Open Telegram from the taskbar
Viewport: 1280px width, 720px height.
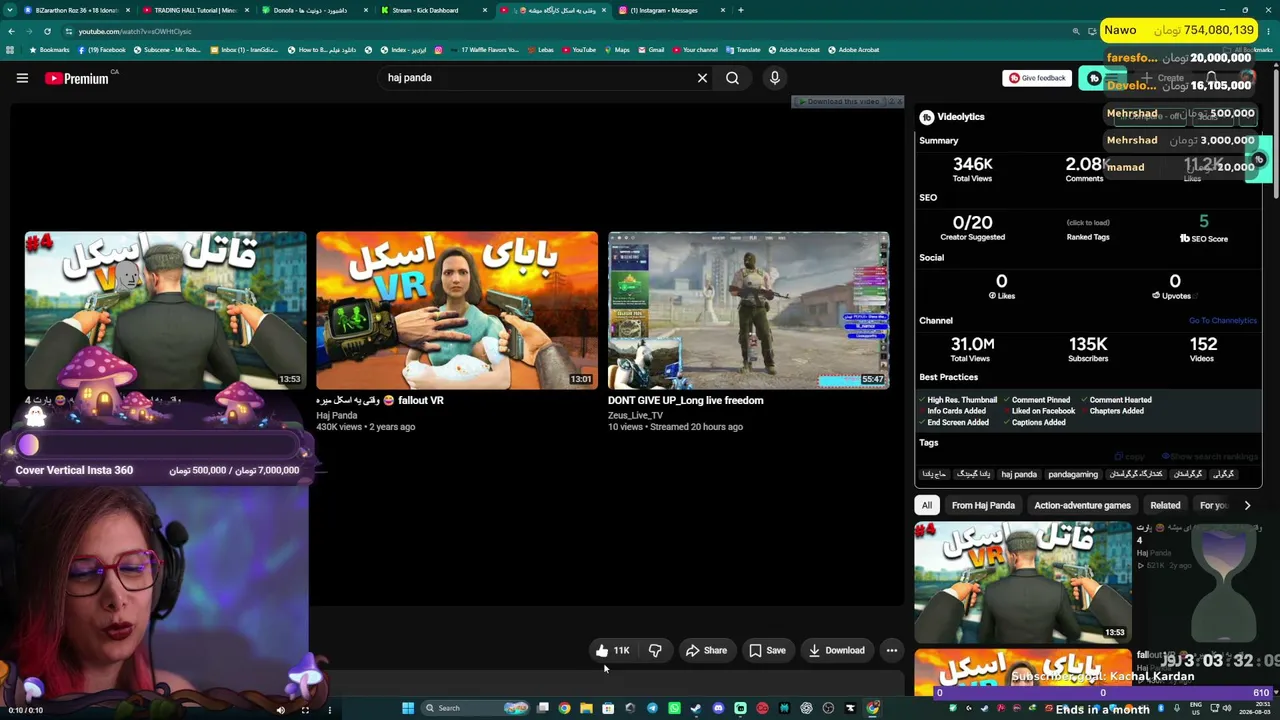pyautogui.click(x=652, y=708)
